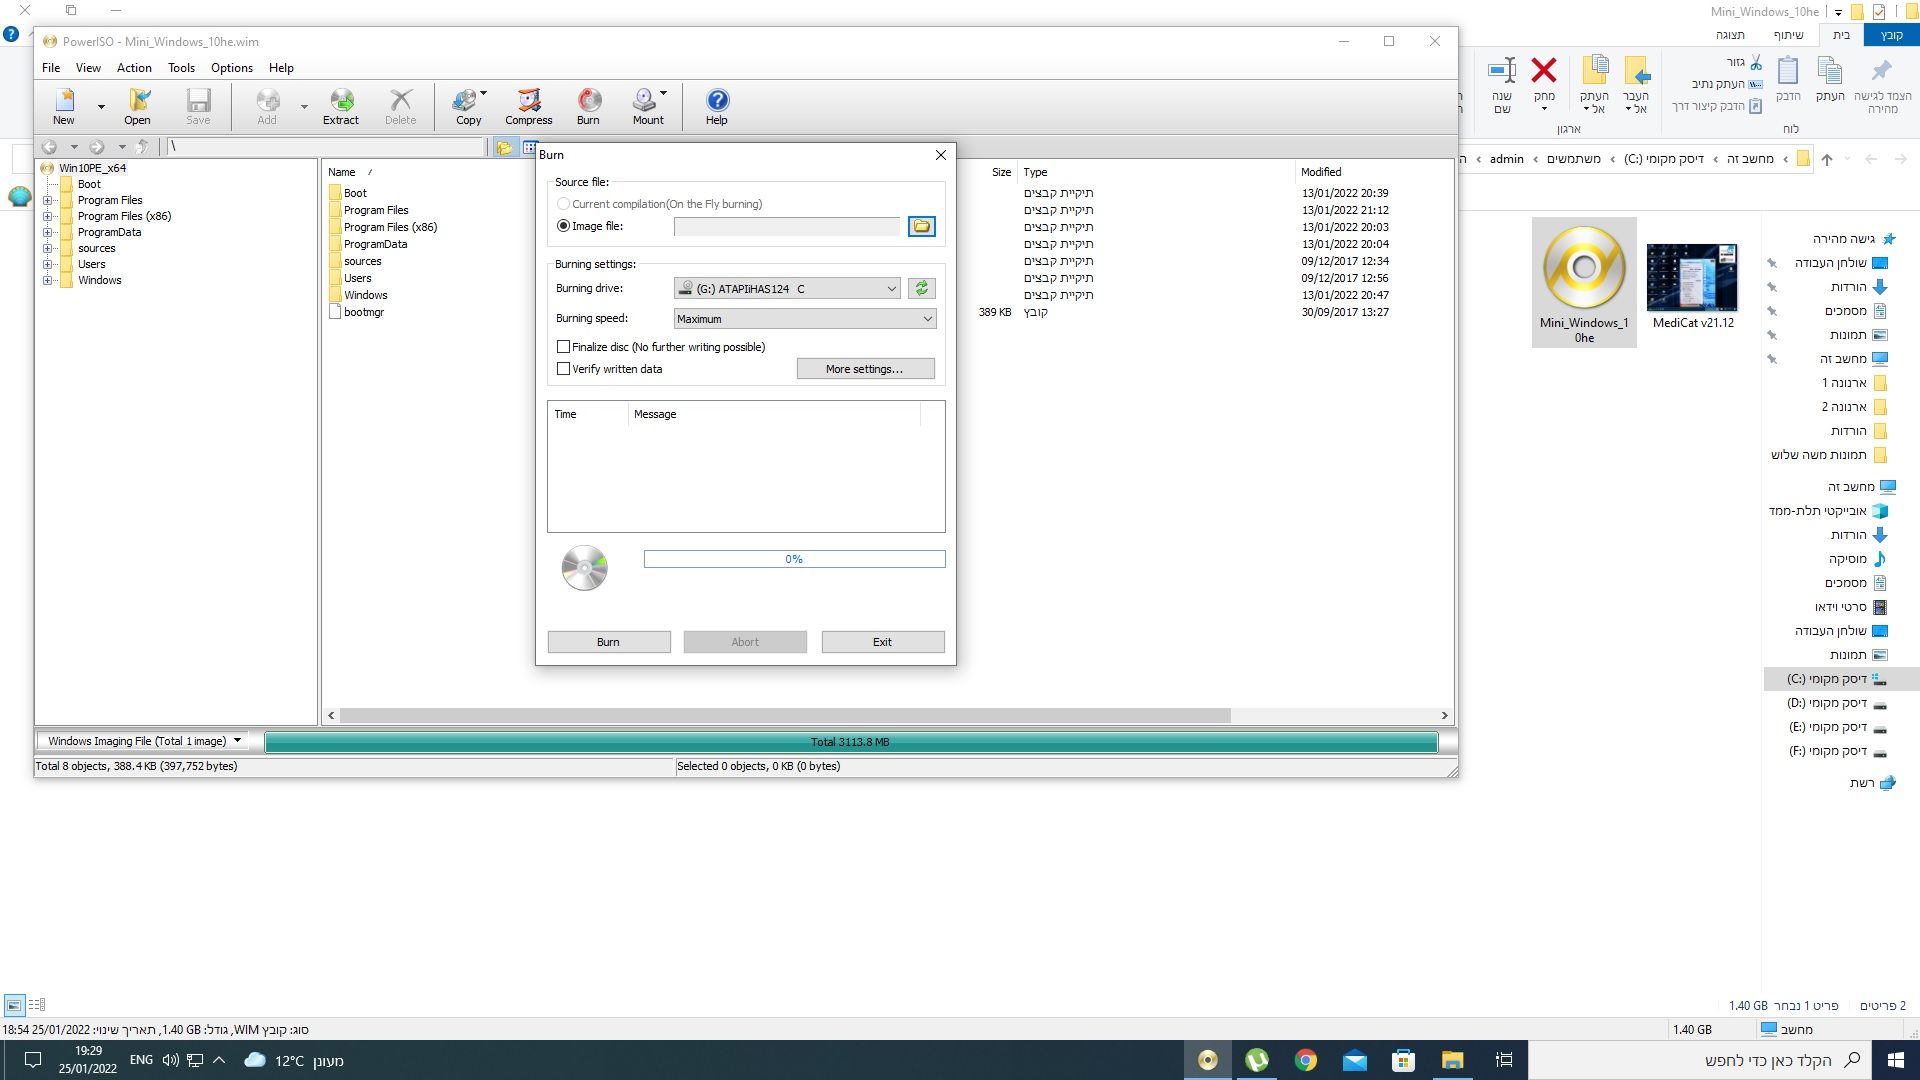This screenshot has height=1080, width=1920.
Task: Refresh the burning drive list
Action: pos(921,289)
